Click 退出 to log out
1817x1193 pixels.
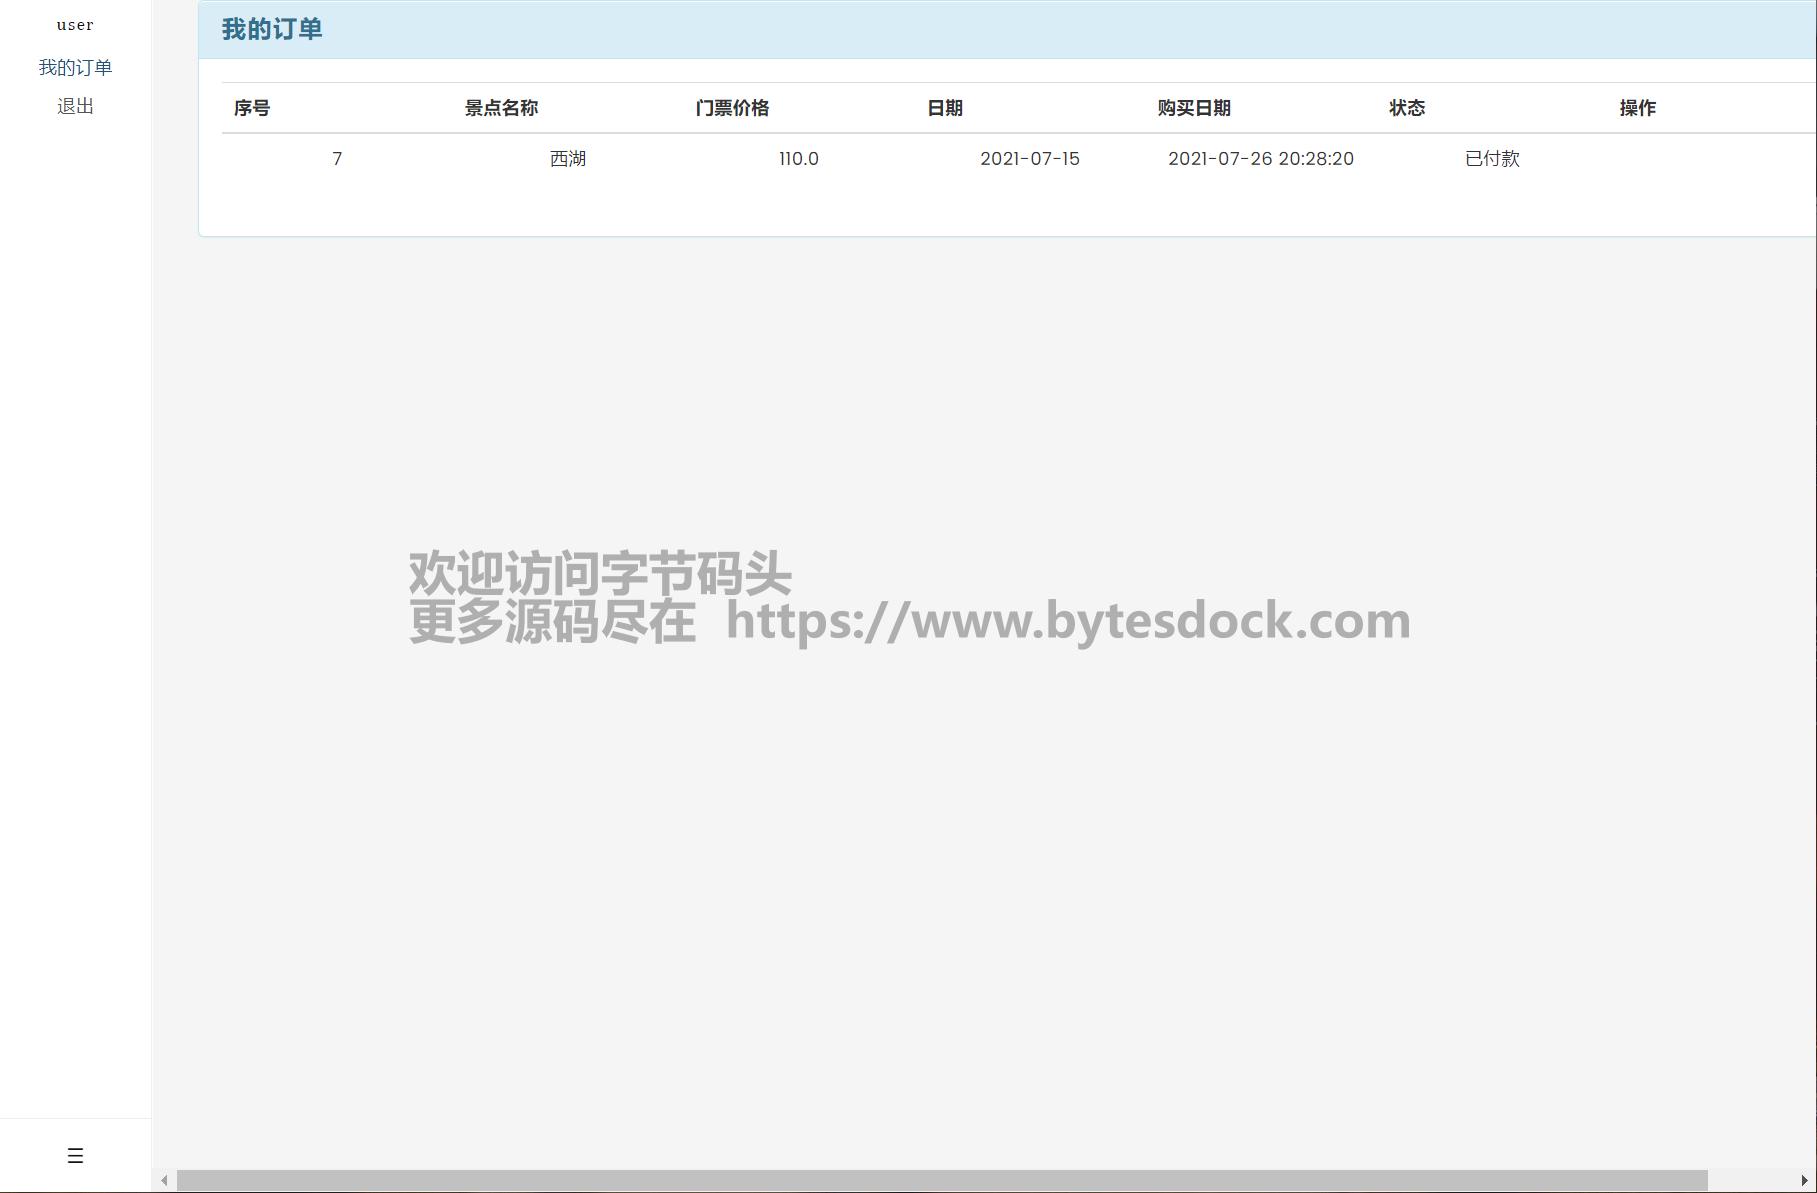click(x=75, y=107)
